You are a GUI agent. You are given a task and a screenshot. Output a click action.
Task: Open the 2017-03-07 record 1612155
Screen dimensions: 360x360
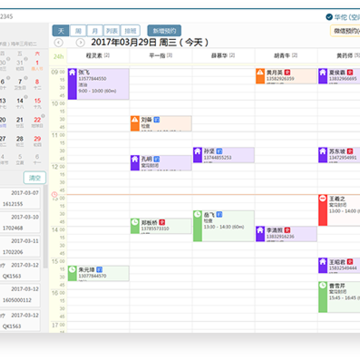20,198
